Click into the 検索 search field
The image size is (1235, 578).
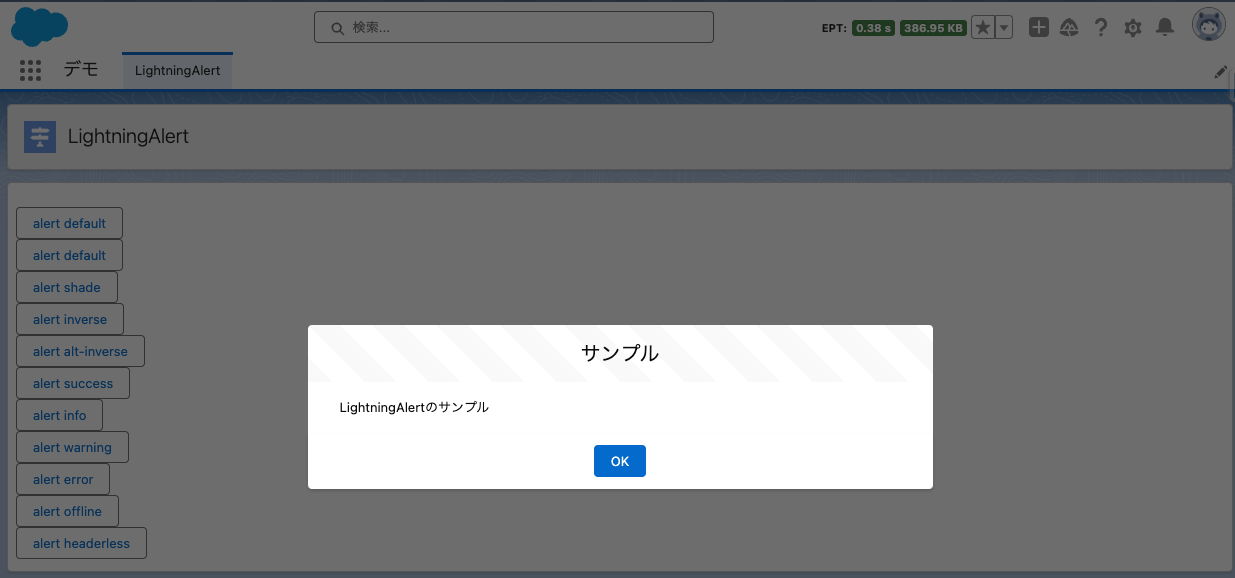513,27
